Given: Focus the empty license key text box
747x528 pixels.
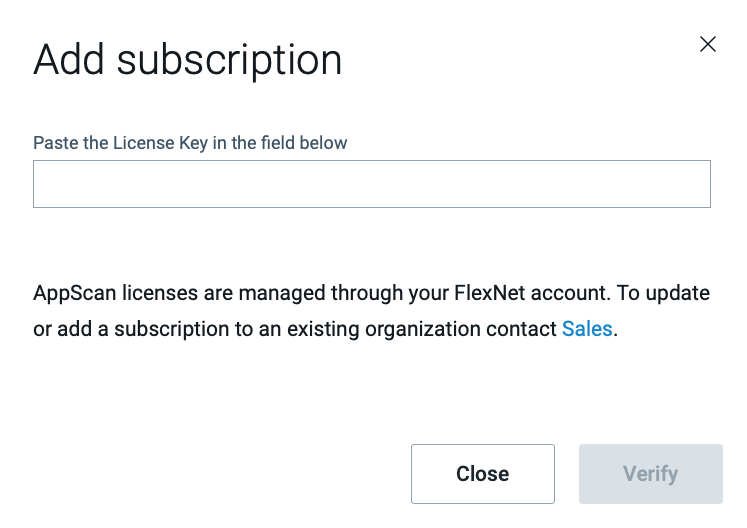Looking at the screenshot, I should pyautogui.click(x=371, y=184).
